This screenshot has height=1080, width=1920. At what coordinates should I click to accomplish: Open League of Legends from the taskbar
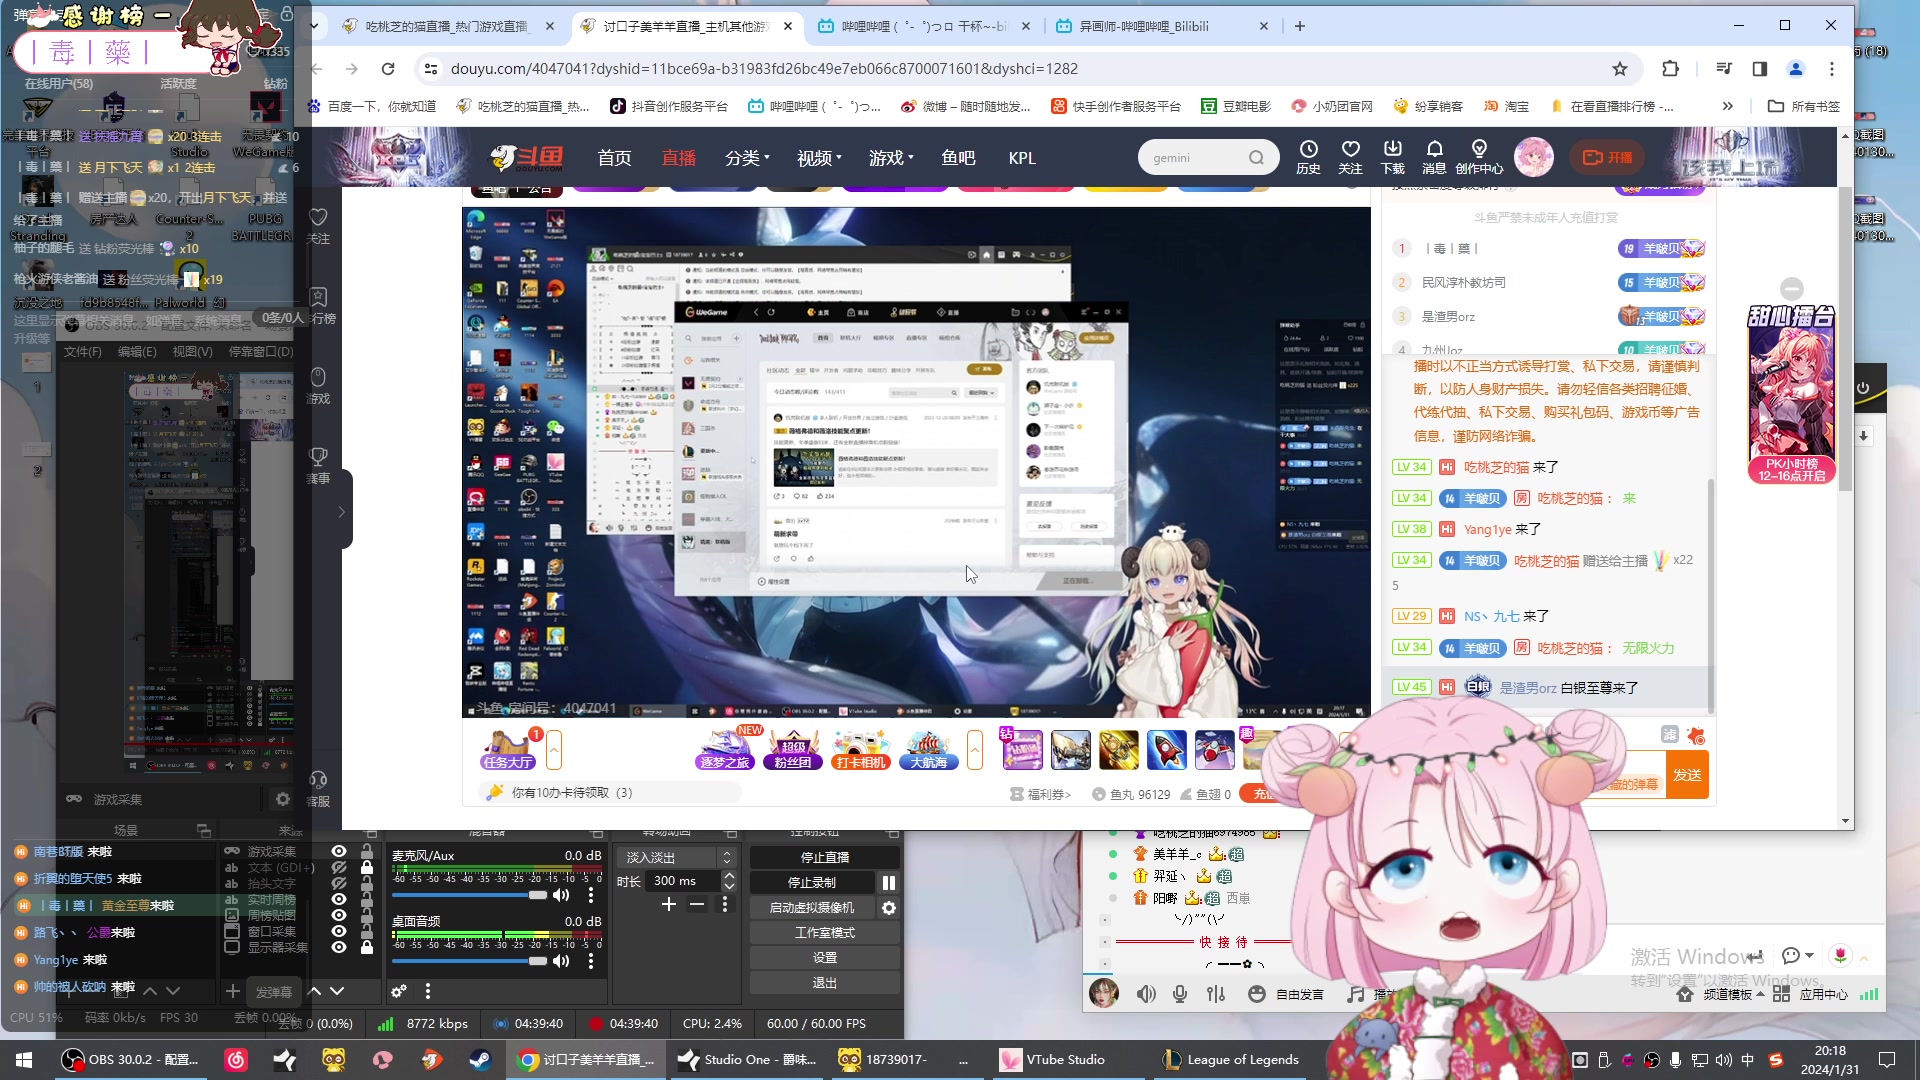click(x=1231, y=1060)
